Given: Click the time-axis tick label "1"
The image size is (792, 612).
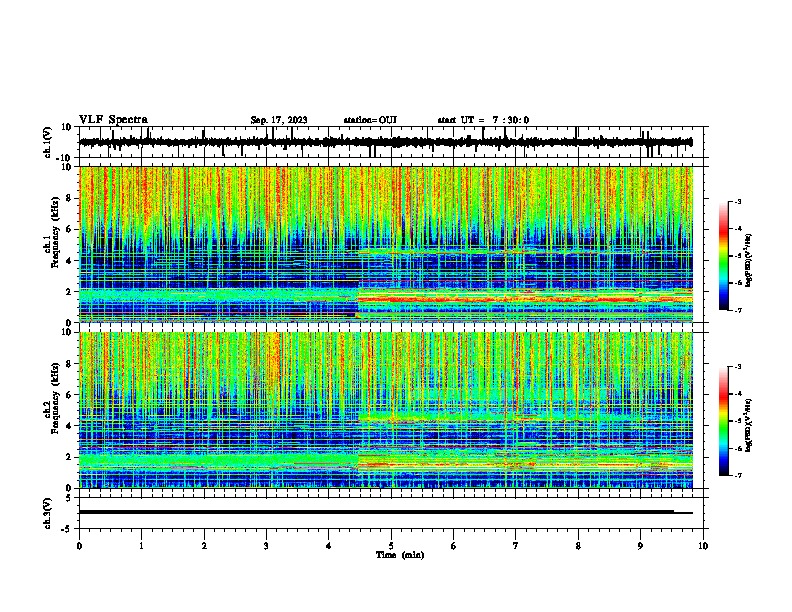Looking at the screenshot, I should click(141, 546).
